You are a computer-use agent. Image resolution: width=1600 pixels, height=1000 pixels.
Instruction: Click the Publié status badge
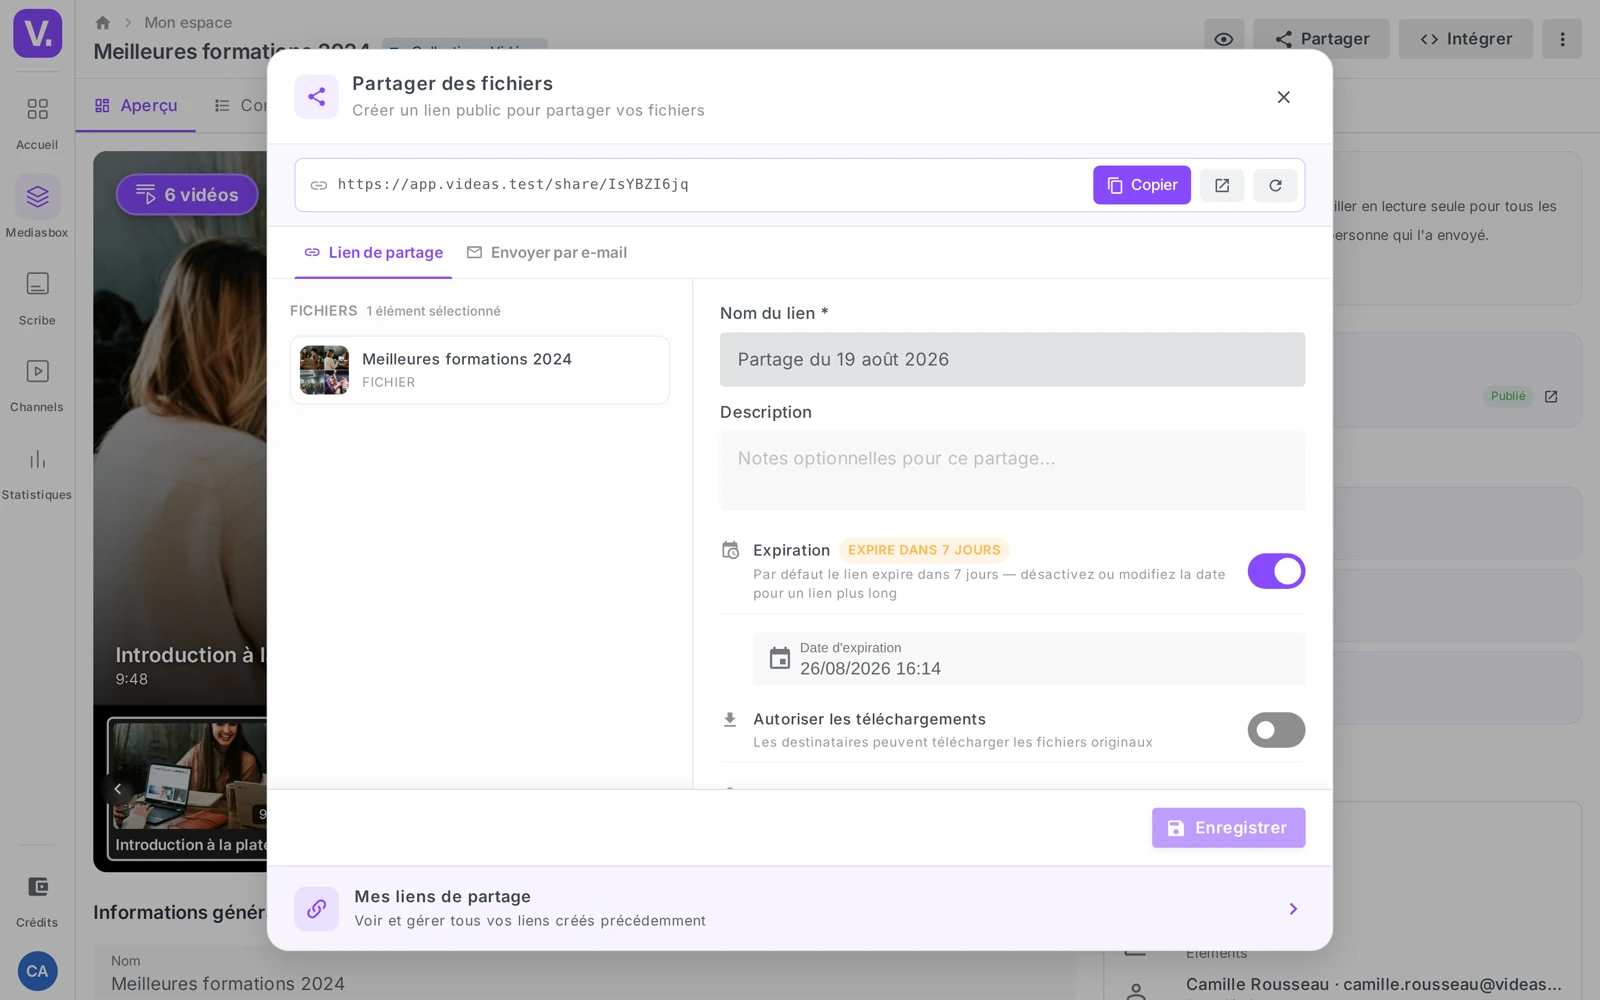click(1508, 396)
